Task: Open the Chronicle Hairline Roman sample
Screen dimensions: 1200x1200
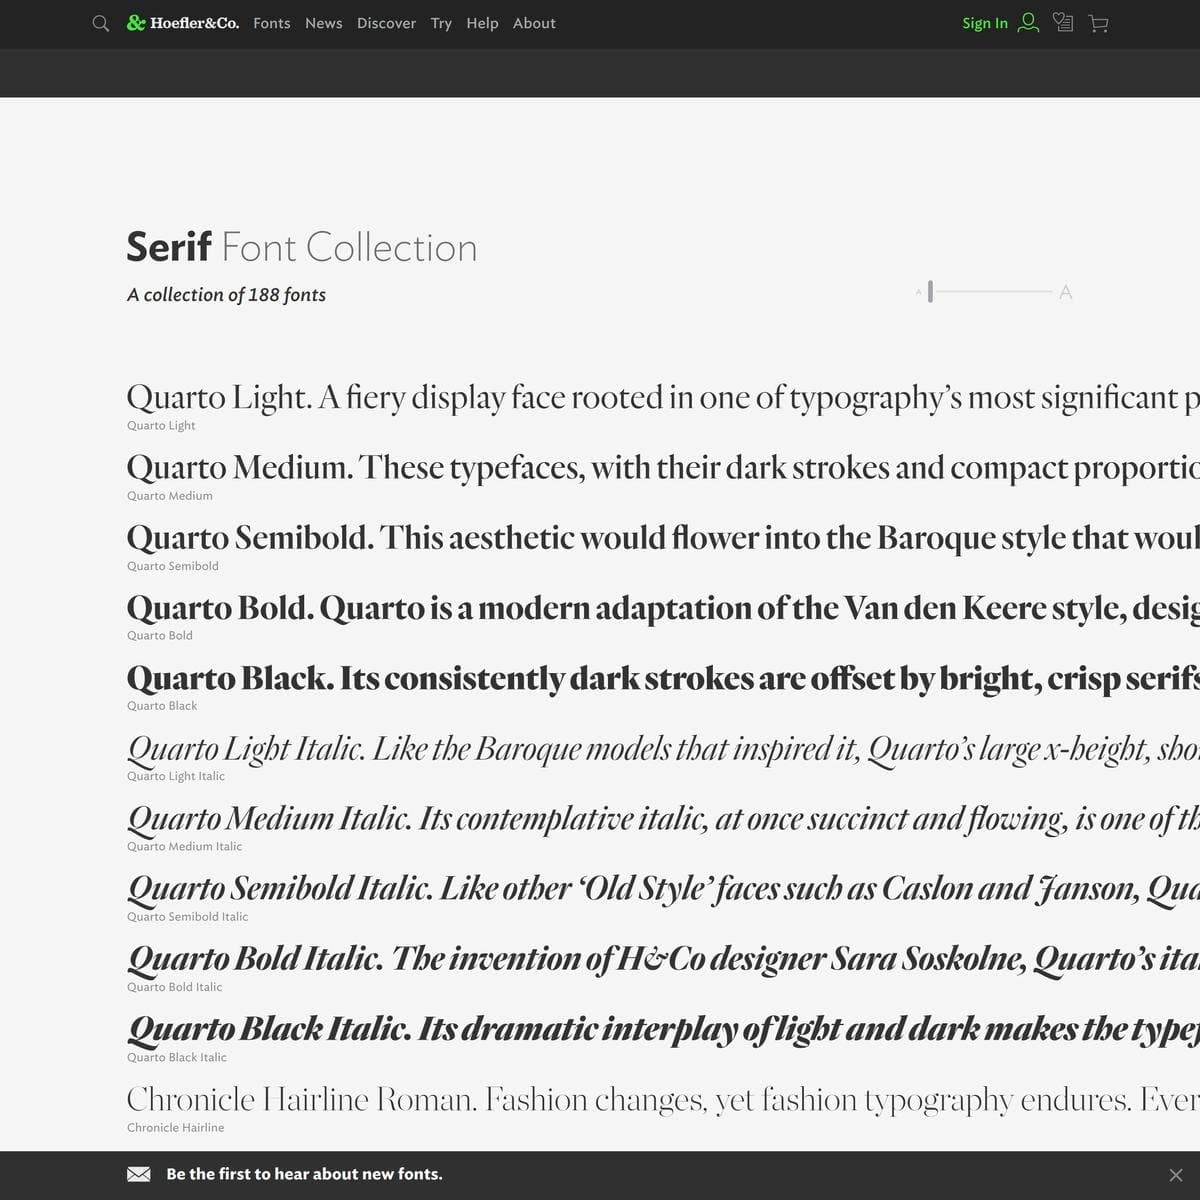Action: (x=400, y=1099)
